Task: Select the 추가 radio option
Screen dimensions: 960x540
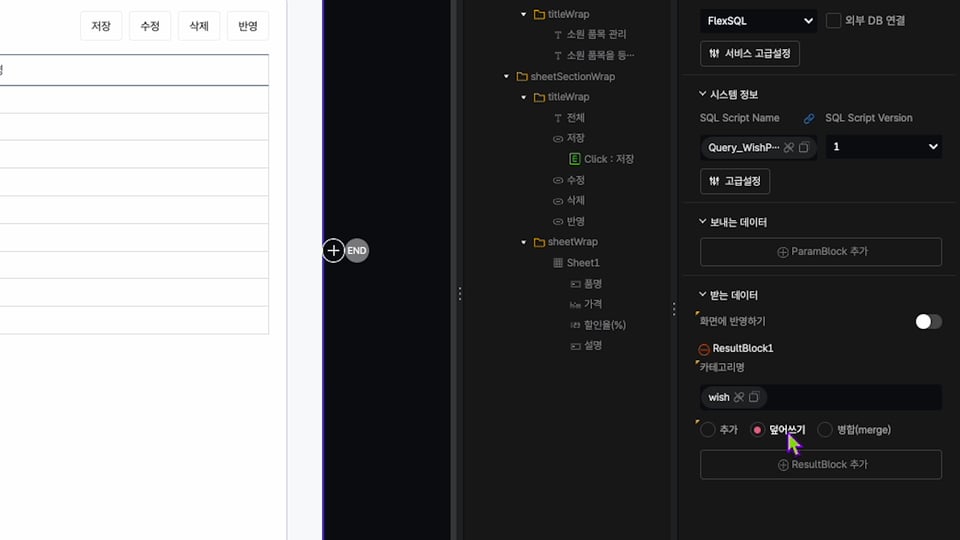Action: tap(708, 430)
